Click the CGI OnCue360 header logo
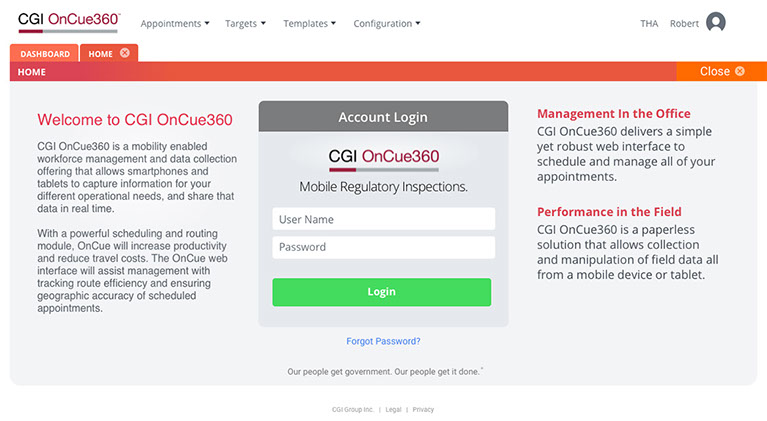Image resolution: width=767 pixels, height=421 pixels. 68,22
